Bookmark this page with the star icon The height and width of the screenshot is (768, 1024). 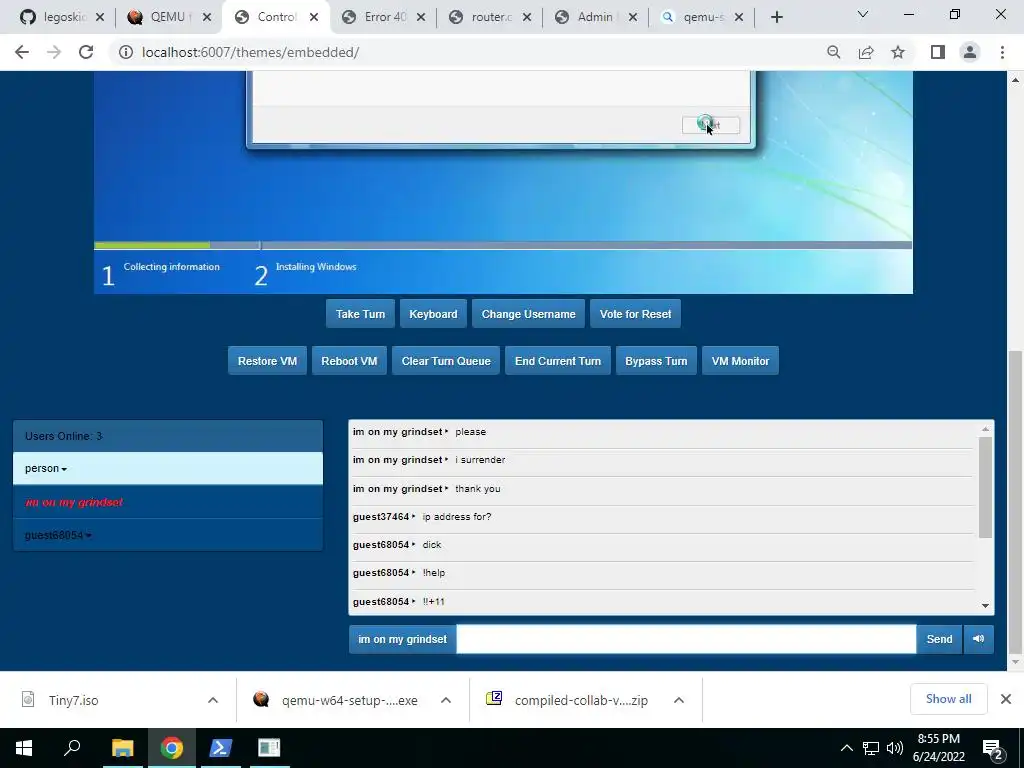tap(898, 52)
